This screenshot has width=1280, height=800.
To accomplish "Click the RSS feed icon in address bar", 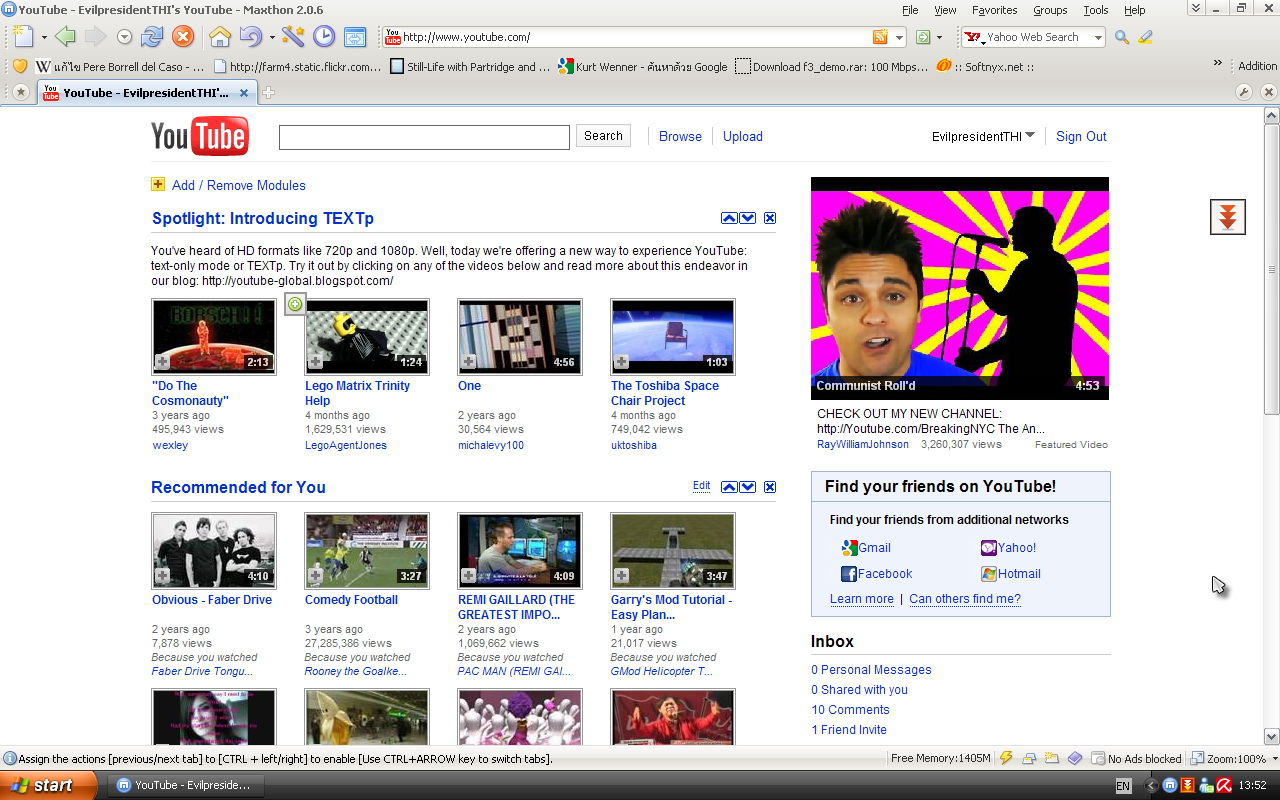I will pyautogui.click(x=880, y=37).
